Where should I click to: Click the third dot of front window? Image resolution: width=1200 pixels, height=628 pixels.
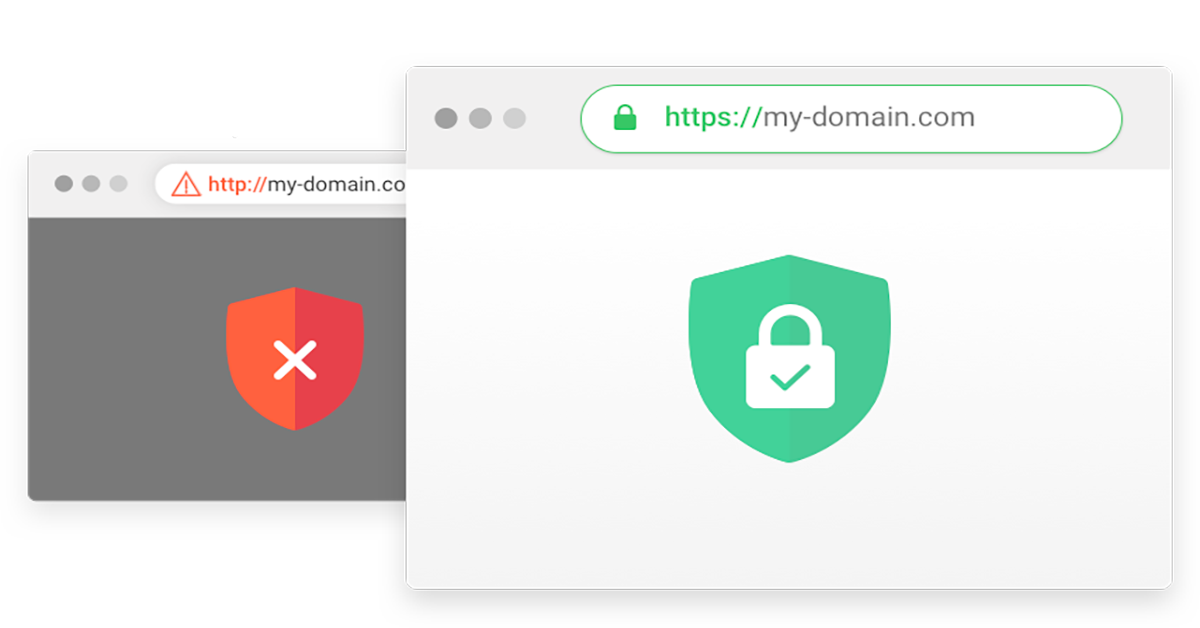pos(514,119)
